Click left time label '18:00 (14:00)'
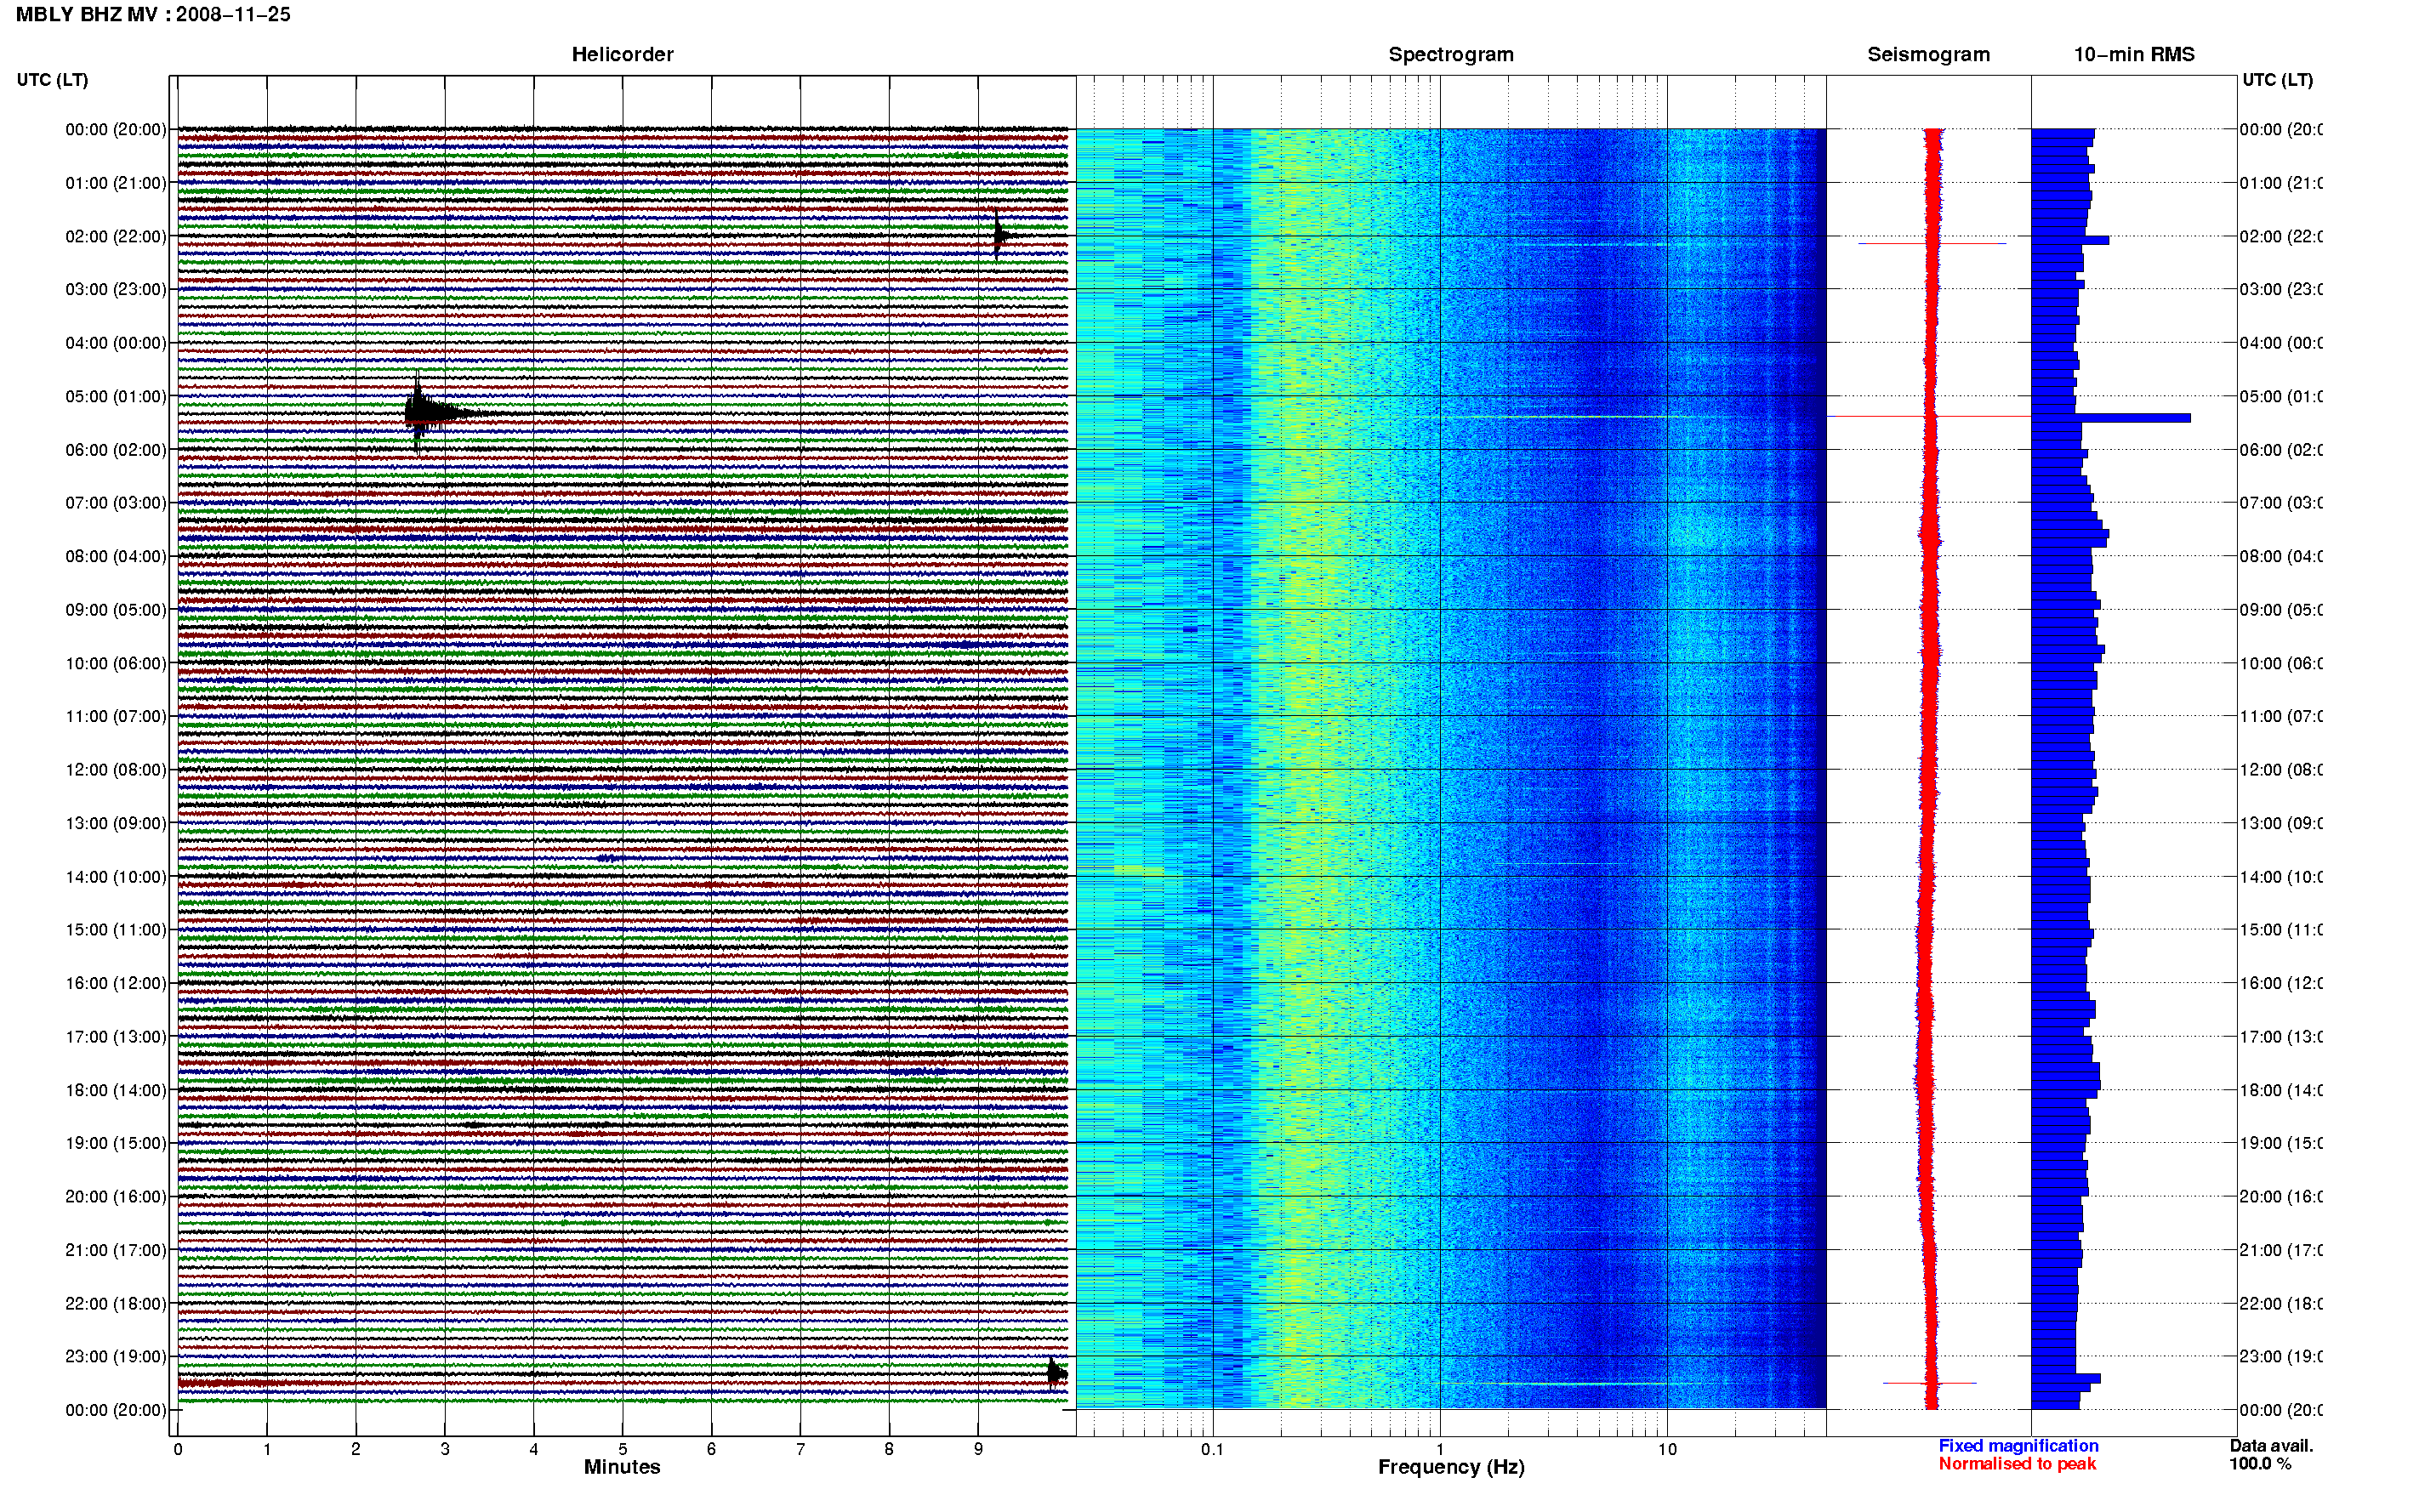Viewport: 2419px width, 1512px height. pyautogui.click(x=116, y=1090)
